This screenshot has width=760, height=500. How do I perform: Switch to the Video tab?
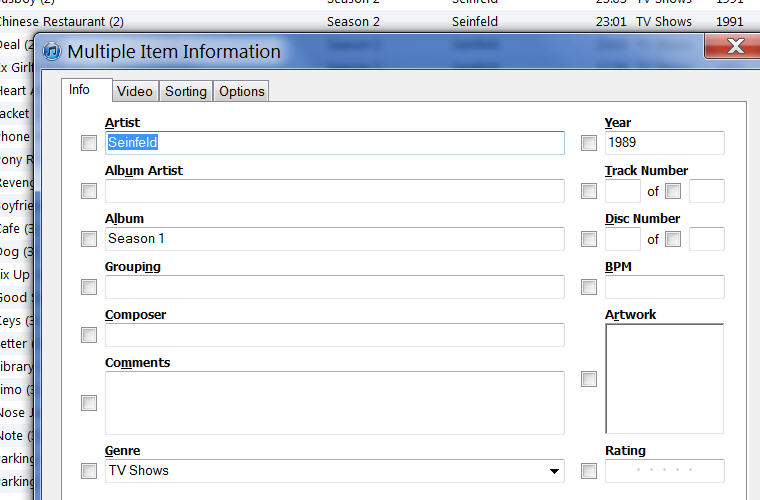[x=135, y=91]
